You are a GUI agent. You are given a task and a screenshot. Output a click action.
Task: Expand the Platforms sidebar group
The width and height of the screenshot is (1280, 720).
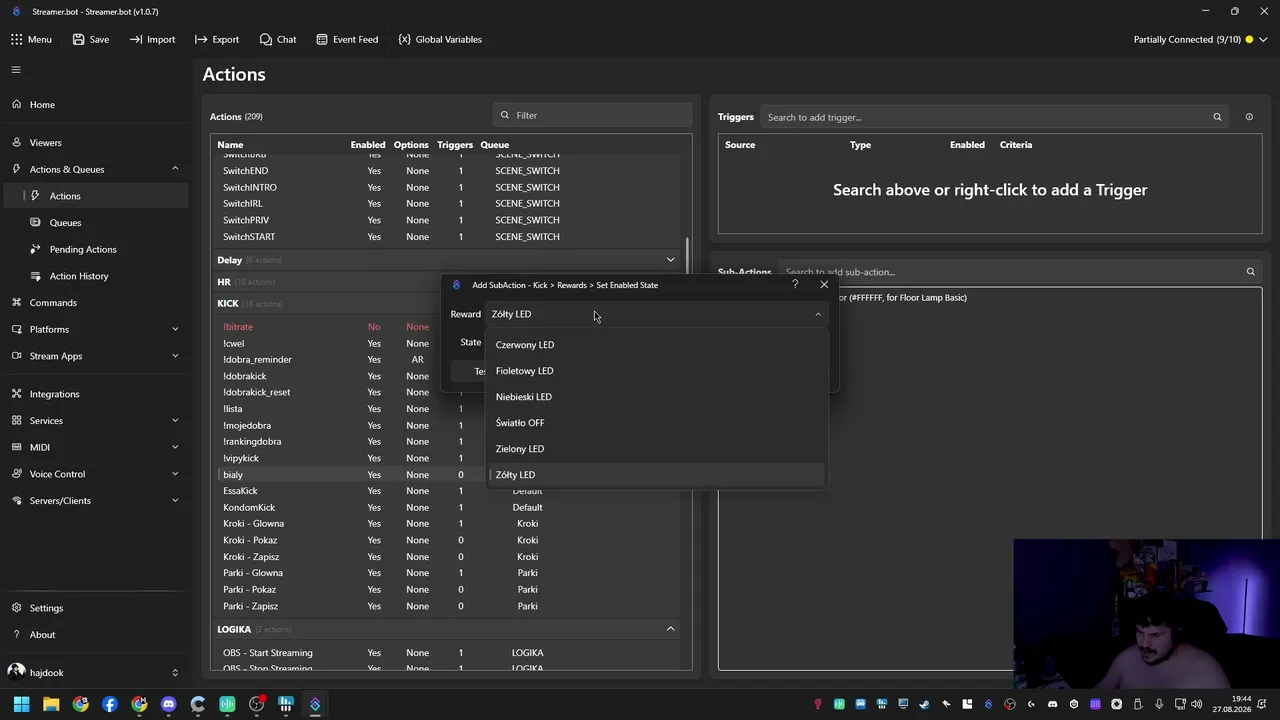[95, 329]
